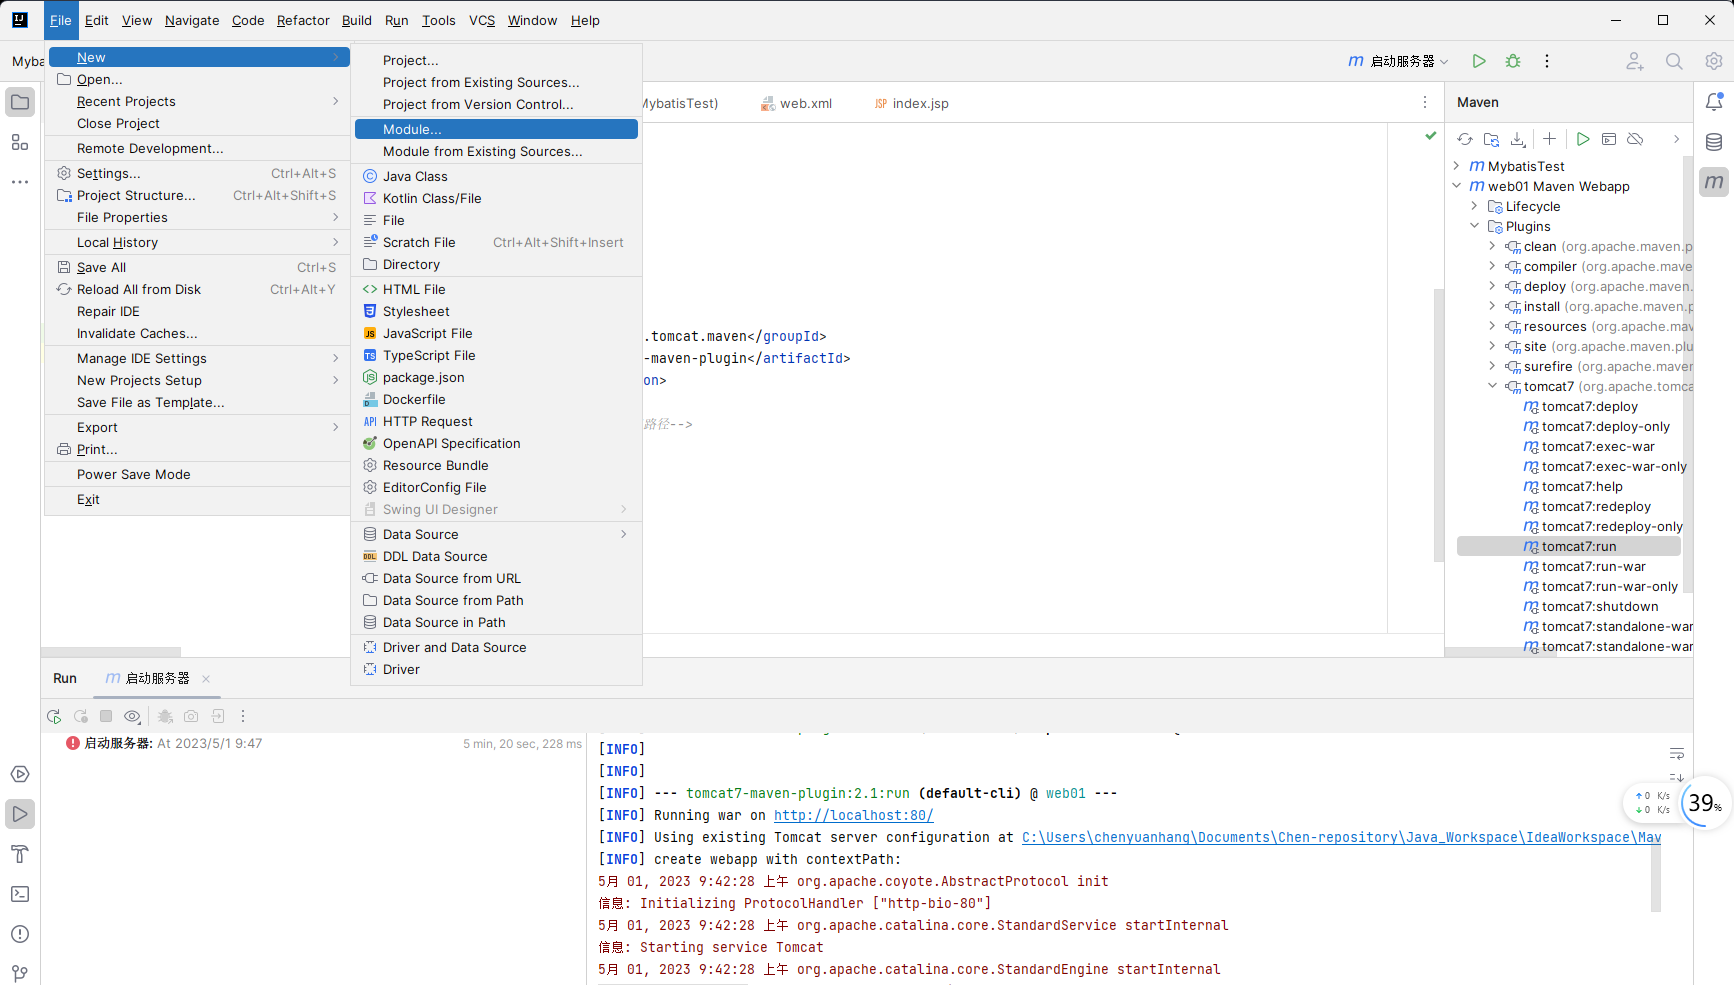
Task: Open the Edit menu in menu bar
Action: (x=97, y=20)
